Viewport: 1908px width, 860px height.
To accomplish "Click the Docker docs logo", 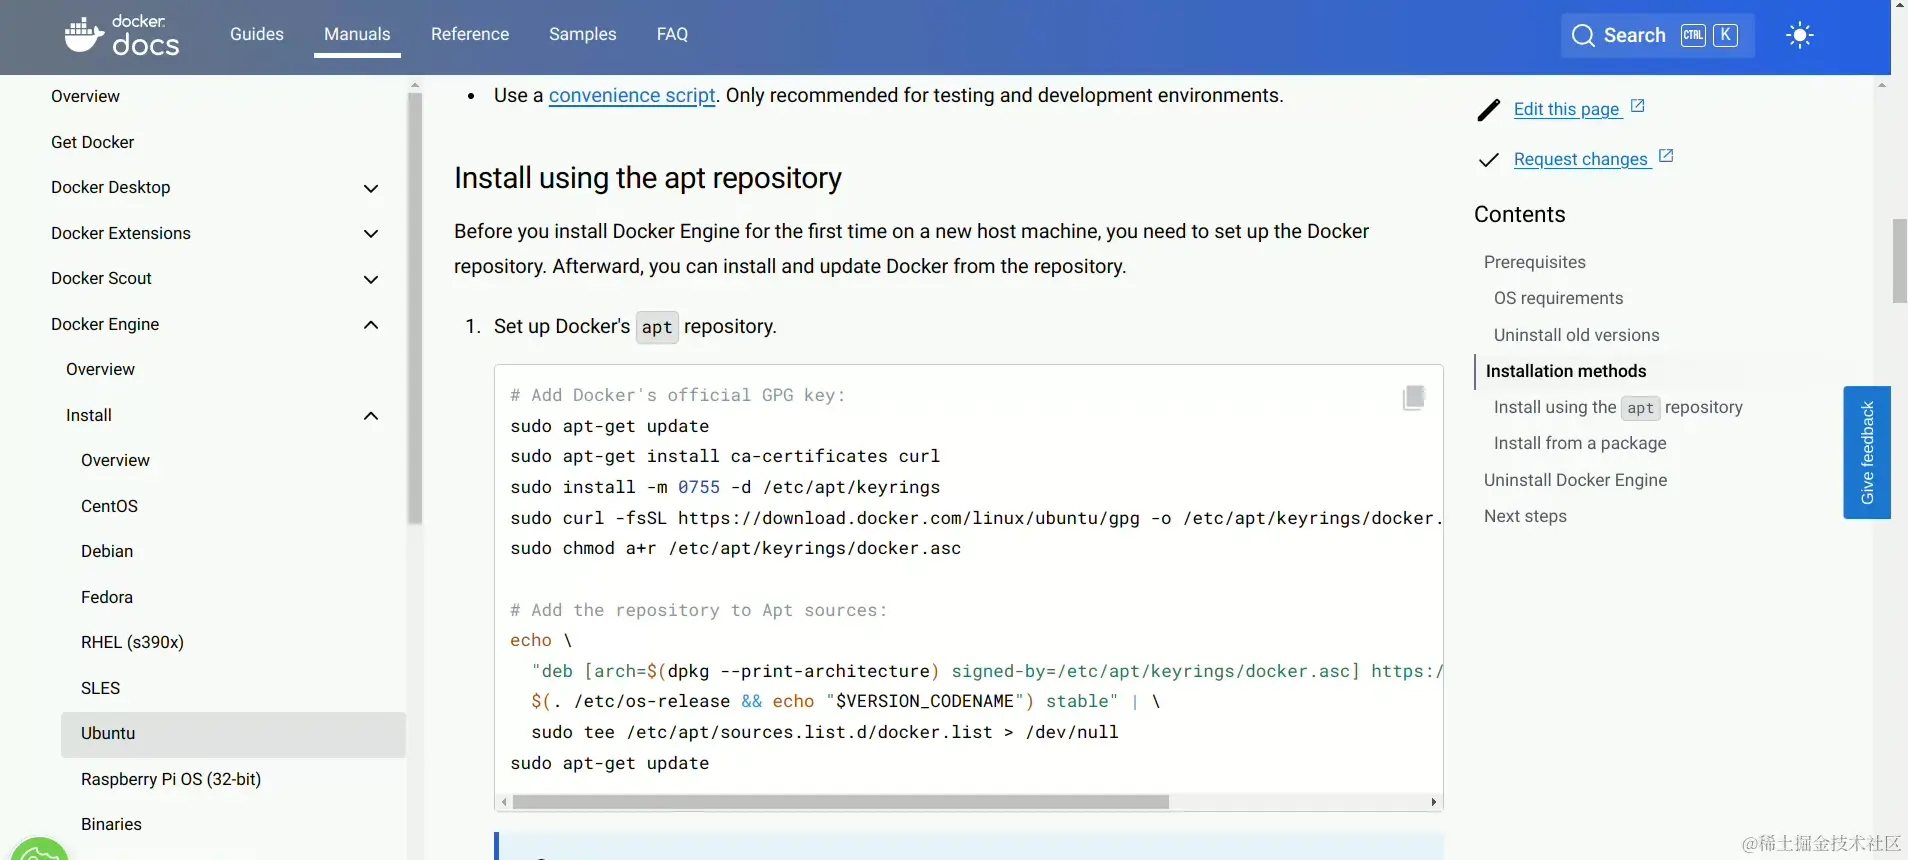I will point(122,35).
